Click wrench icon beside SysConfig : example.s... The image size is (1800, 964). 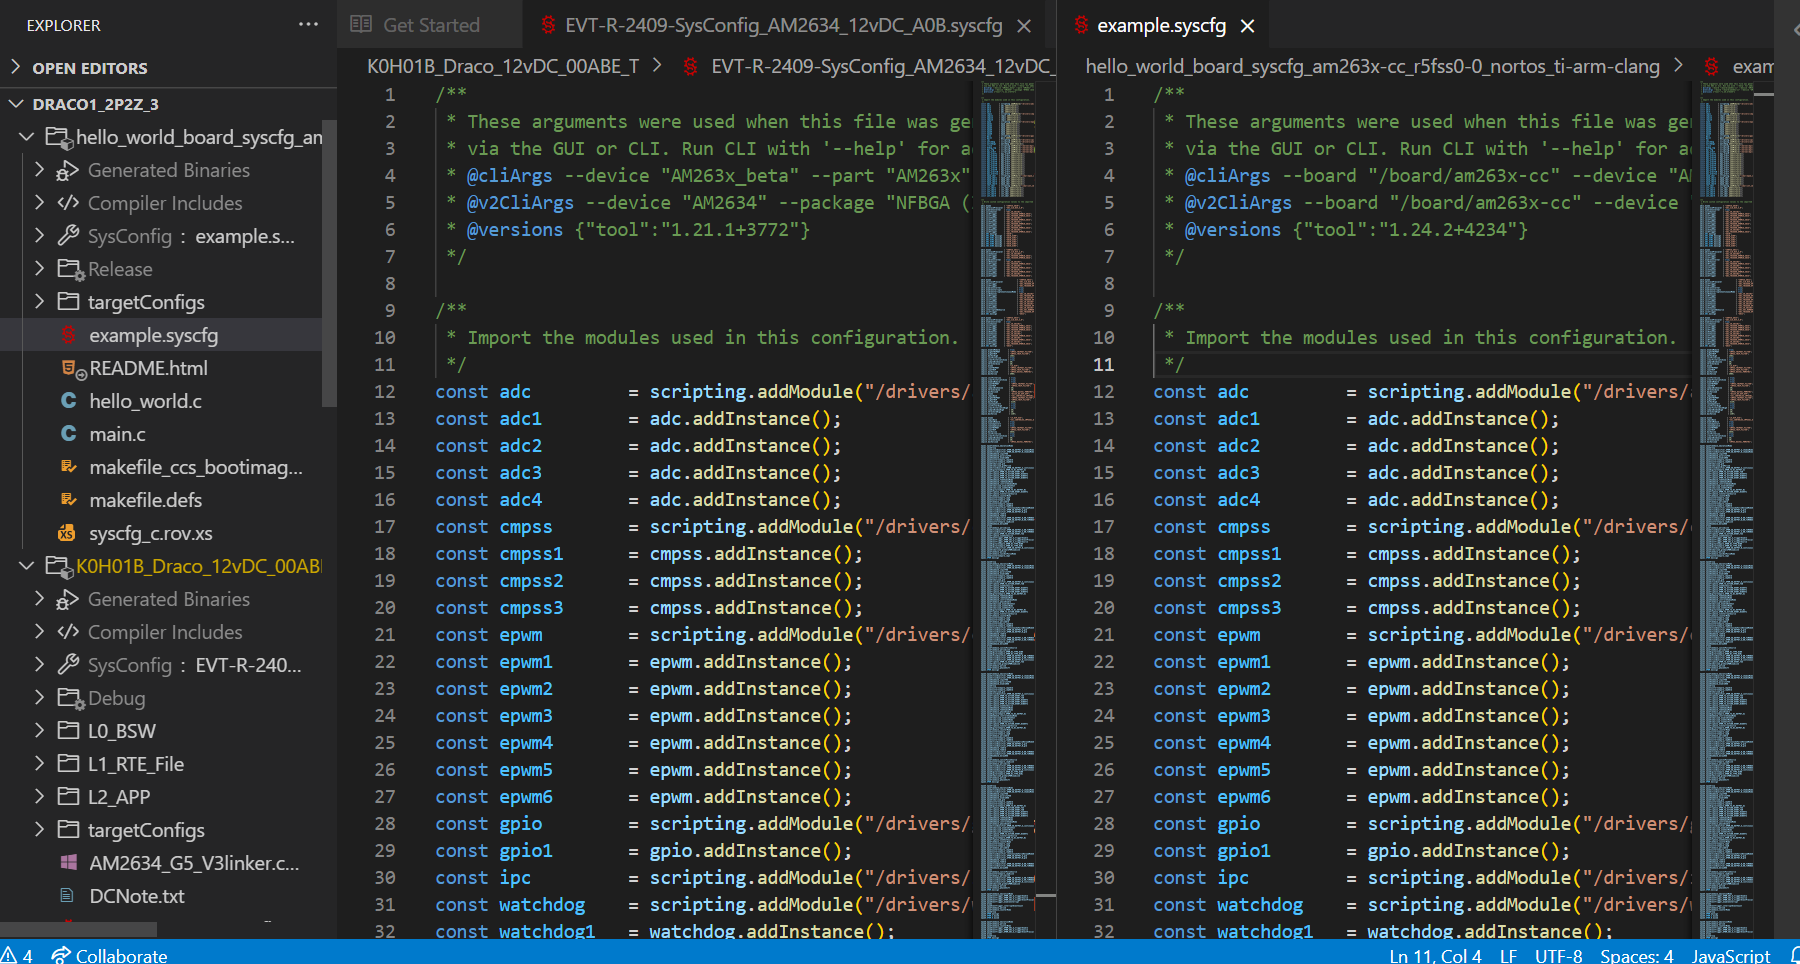pos(68,236)
